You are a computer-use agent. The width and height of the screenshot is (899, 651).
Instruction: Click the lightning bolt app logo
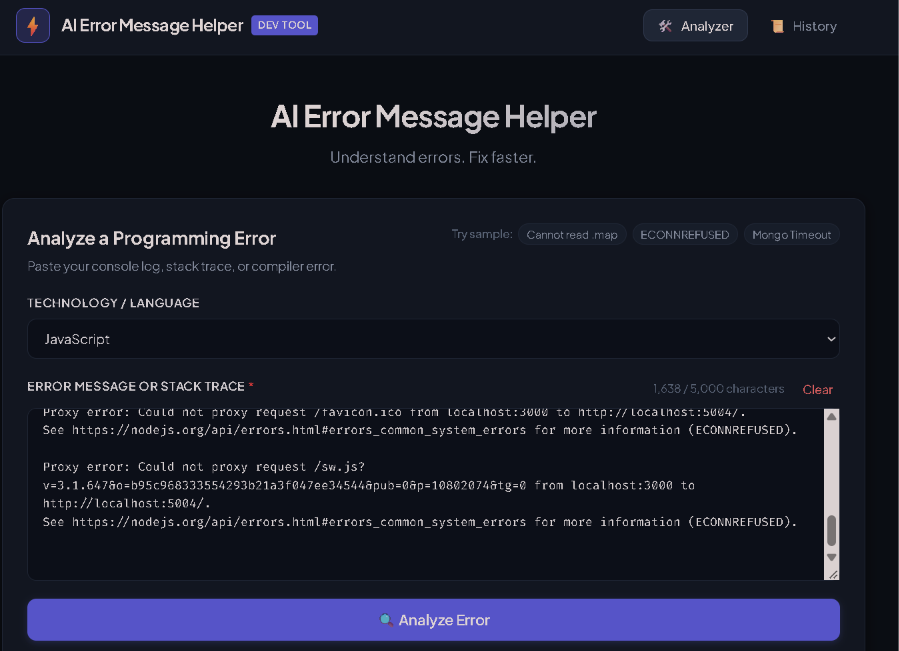click(x=33, y=26)
